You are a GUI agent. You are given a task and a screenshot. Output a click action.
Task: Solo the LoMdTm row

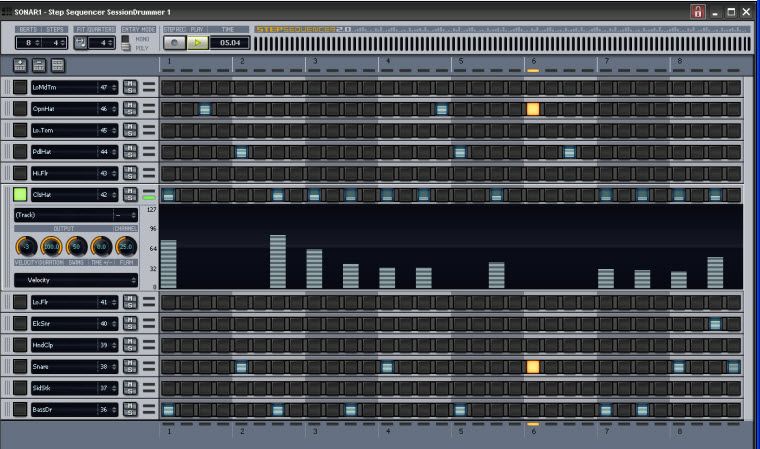click(x=130, y=91)
